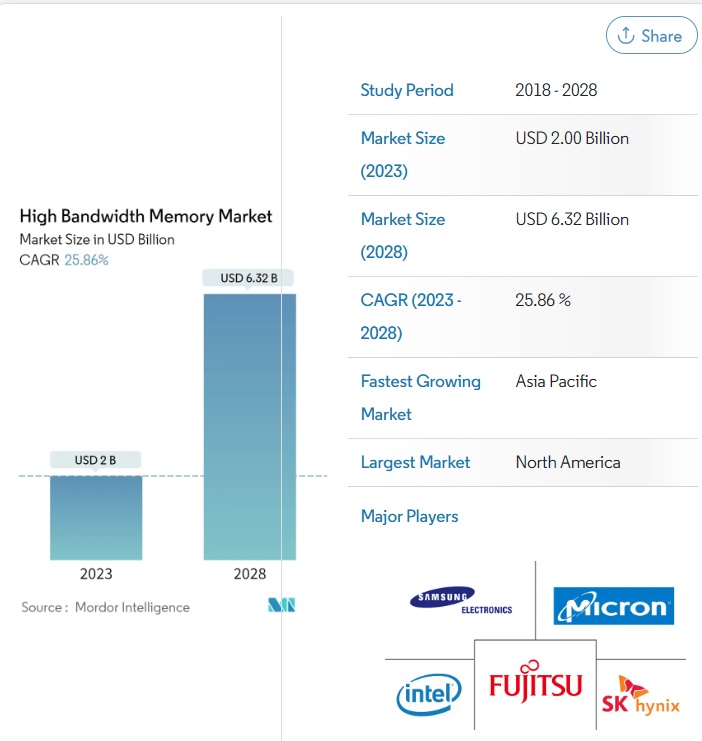
Task: Click the Fastest Growing Market label
Action: pos(420,397)
